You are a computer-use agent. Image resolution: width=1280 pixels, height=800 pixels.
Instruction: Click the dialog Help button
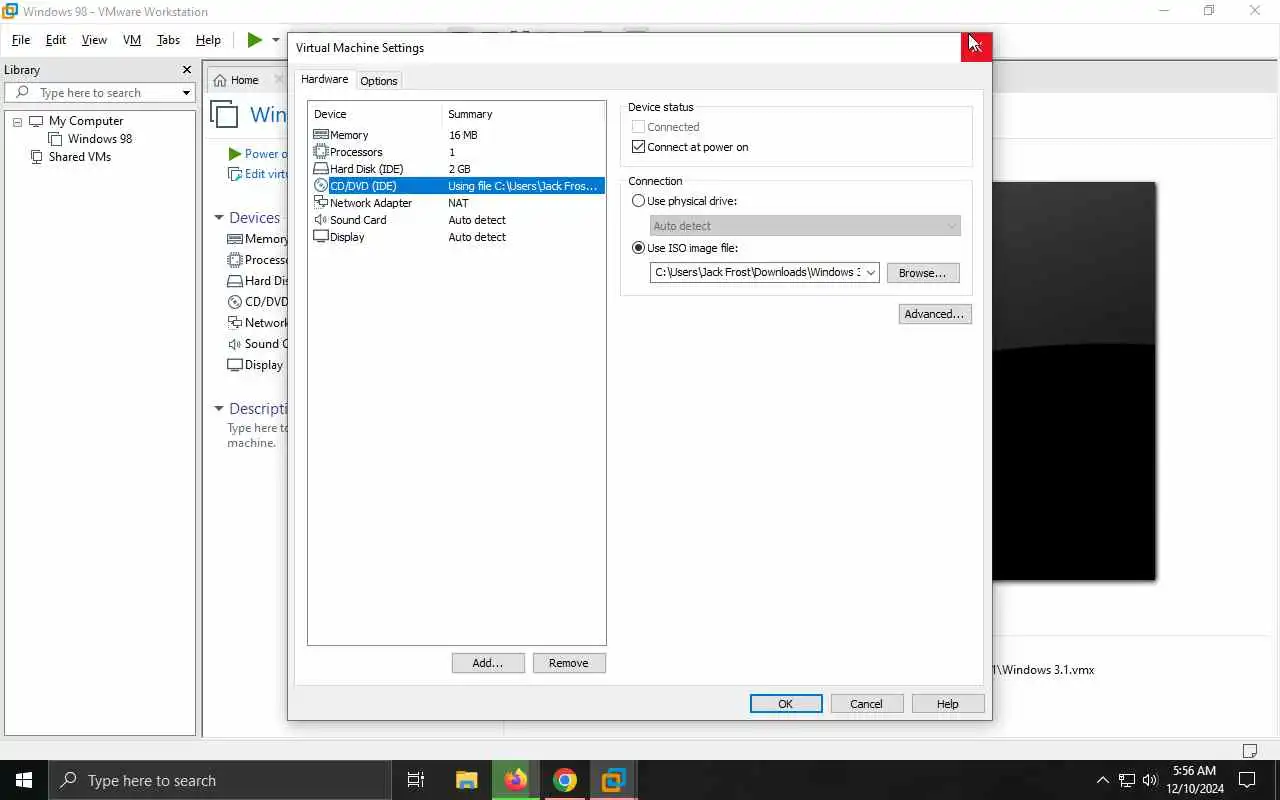click(x=948, y=704)
